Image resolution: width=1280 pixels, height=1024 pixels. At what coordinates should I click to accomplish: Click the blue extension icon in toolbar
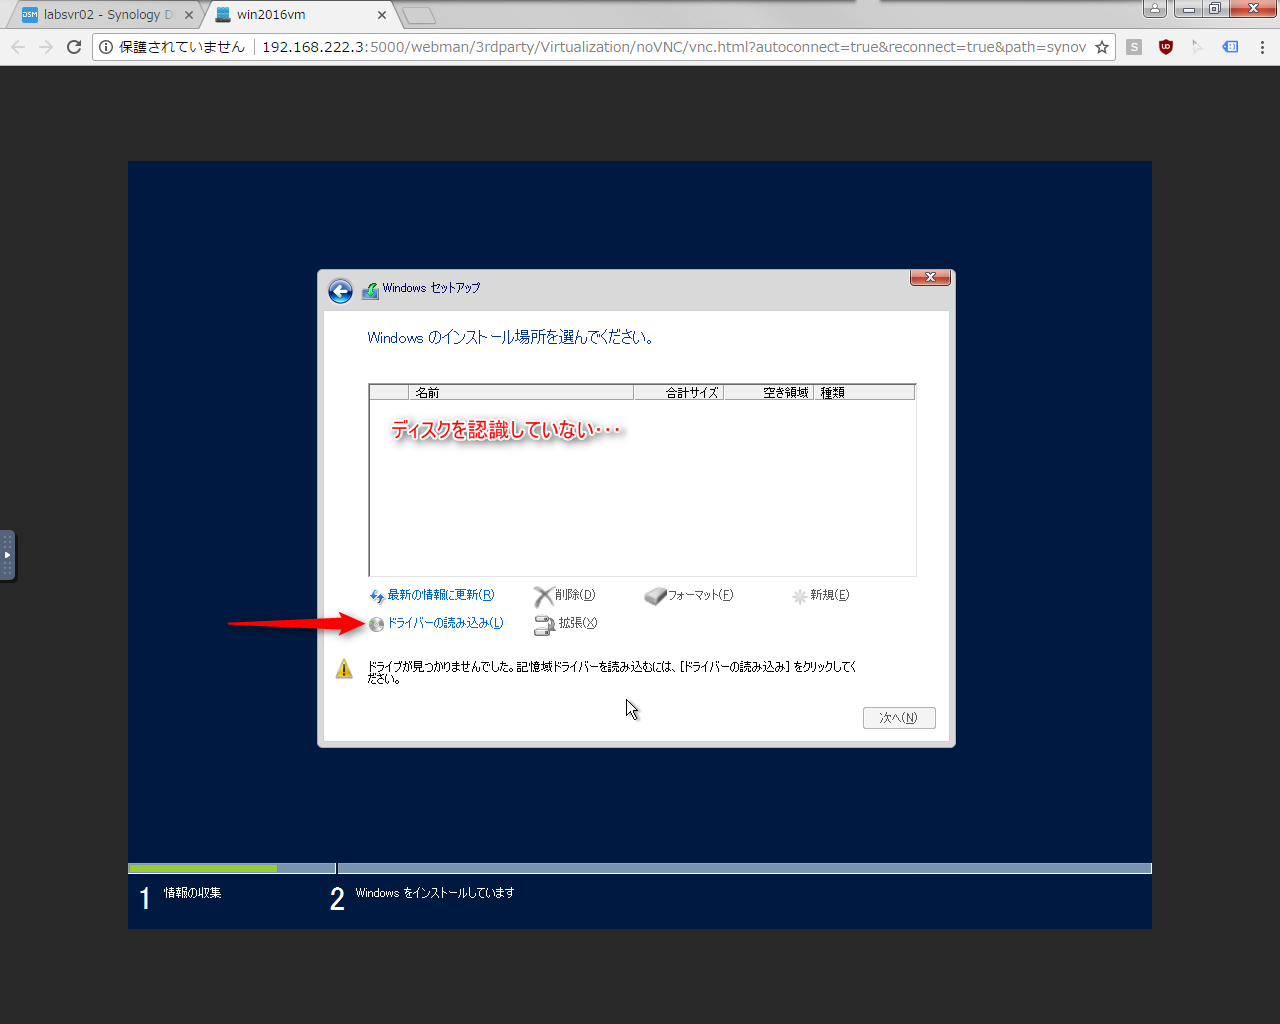1231,47
